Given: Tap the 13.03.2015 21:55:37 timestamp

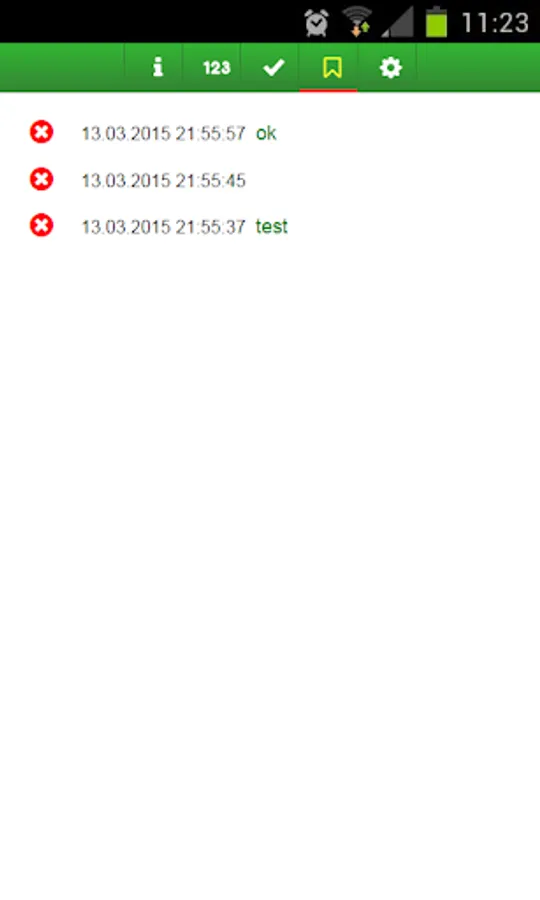Looking at the screenshot, I should (x=164, y=227).
